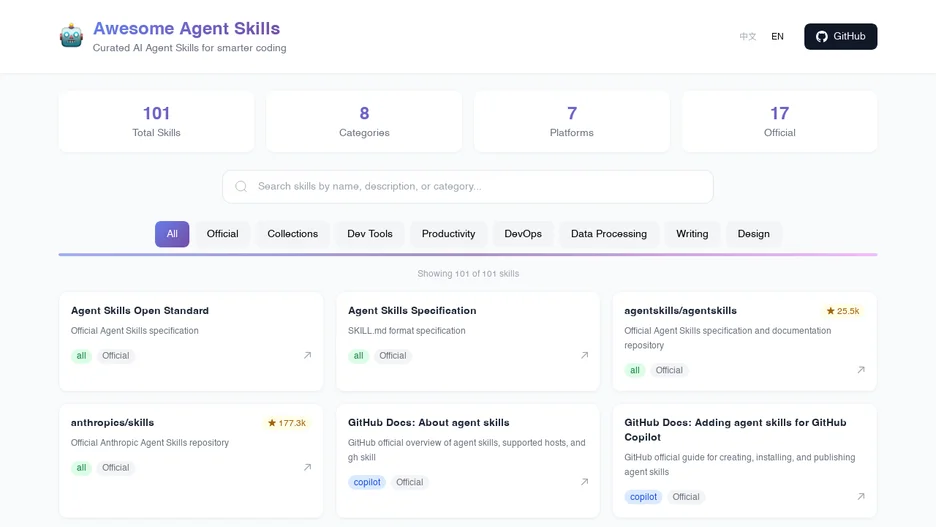
Task: Click 'Curated AI Agent Skills for smarter coding' tagline
Action: pos(189,48)
